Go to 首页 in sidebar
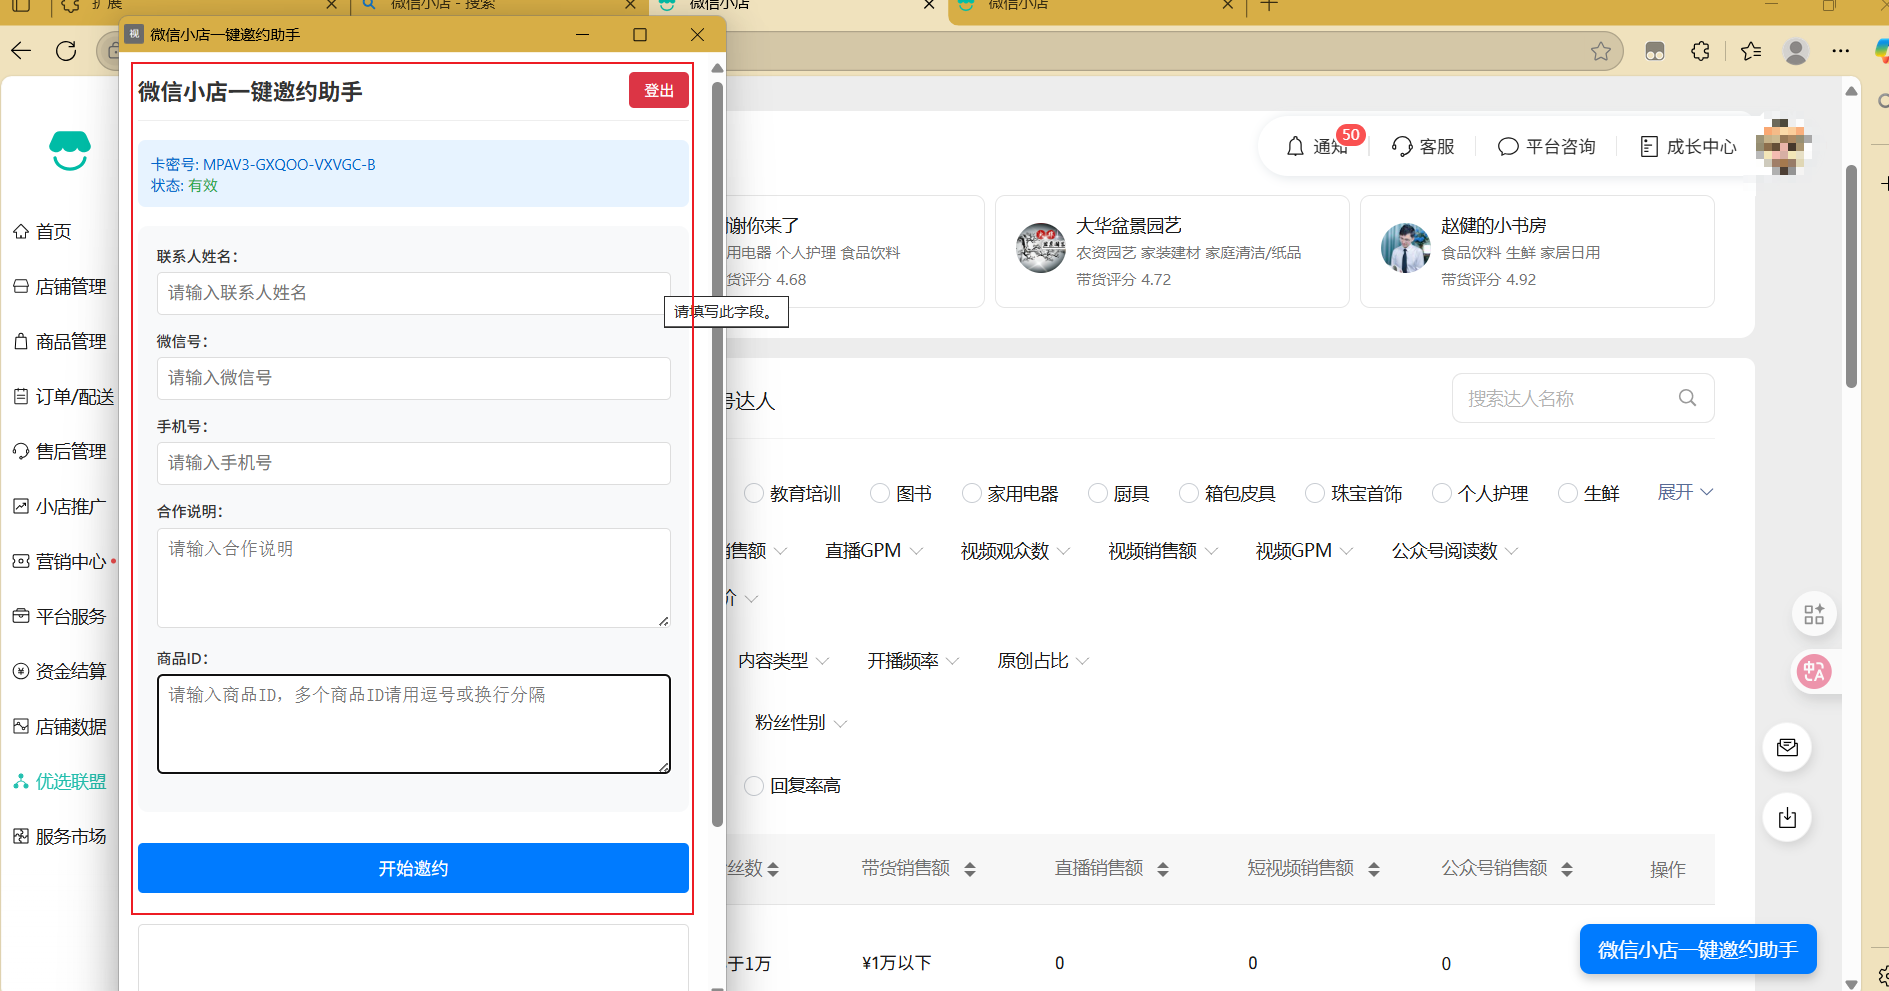The height and width of the screenshot is (991, 1889). pos(42,232)
